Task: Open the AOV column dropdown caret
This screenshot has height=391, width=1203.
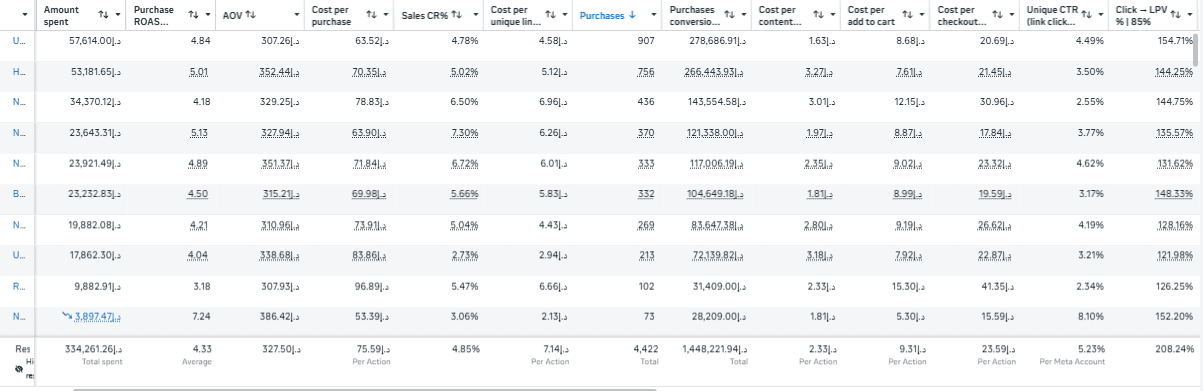Action: (x=298, y=15)
